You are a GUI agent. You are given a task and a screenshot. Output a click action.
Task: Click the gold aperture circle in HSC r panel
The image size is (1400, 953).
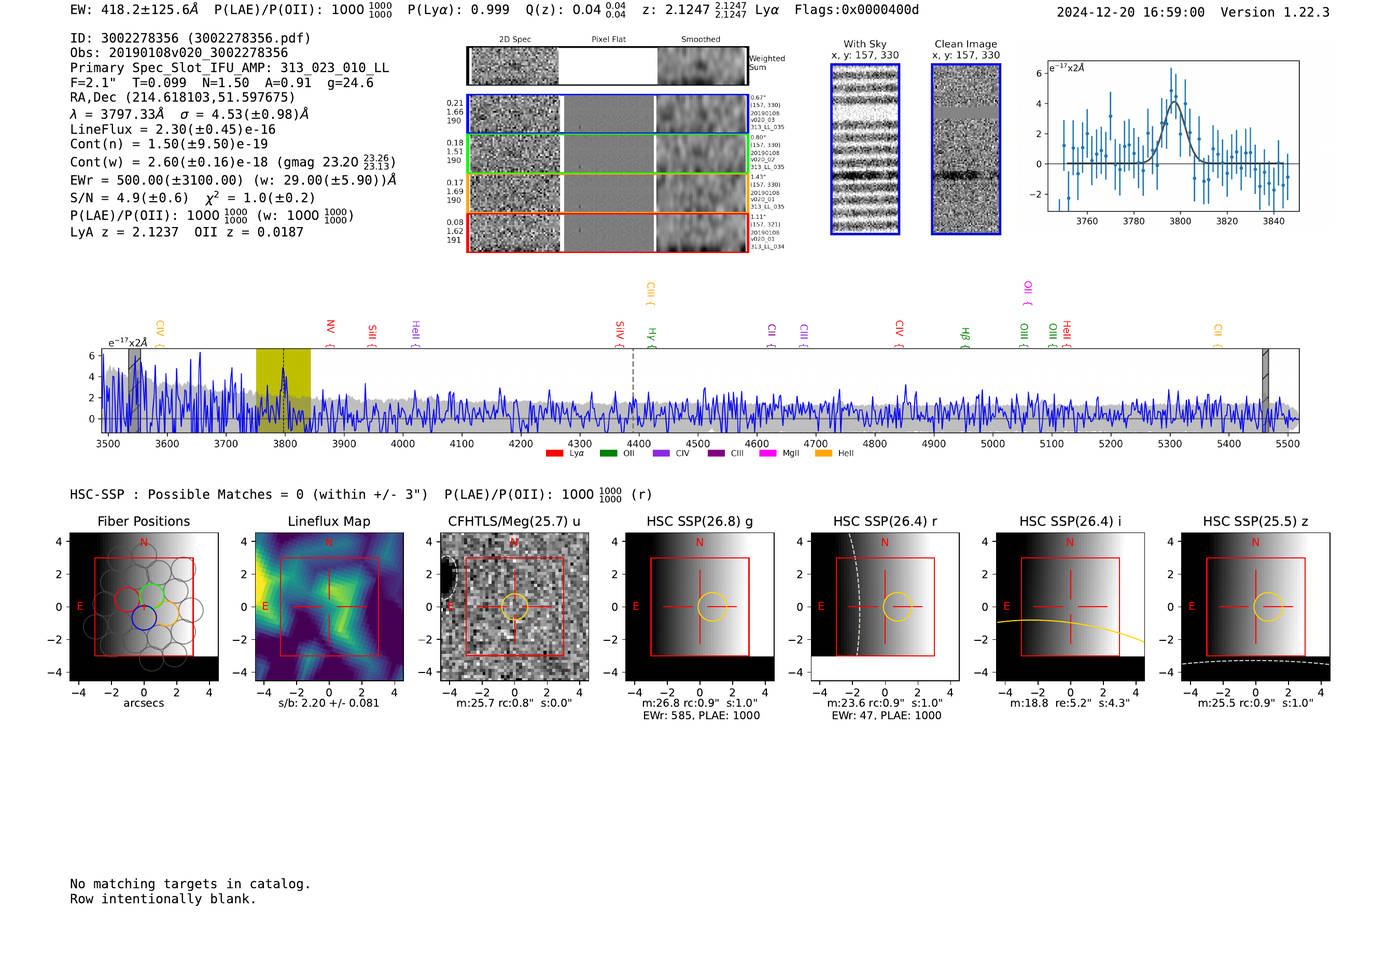(x=898, y=607)
